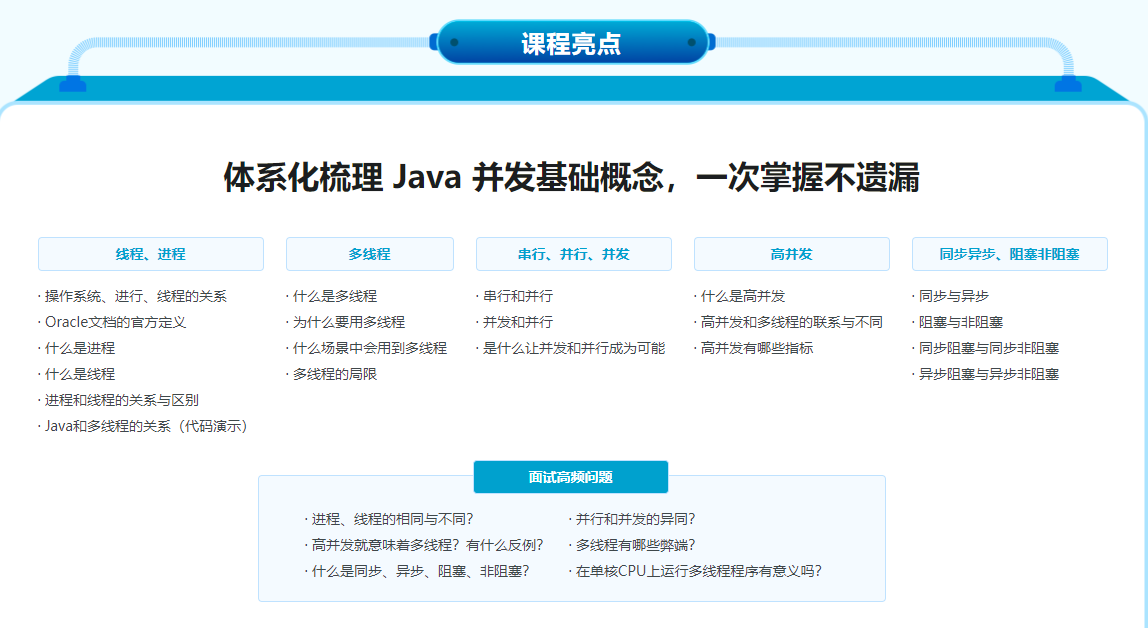Choose the 高并发 category header

791,254
